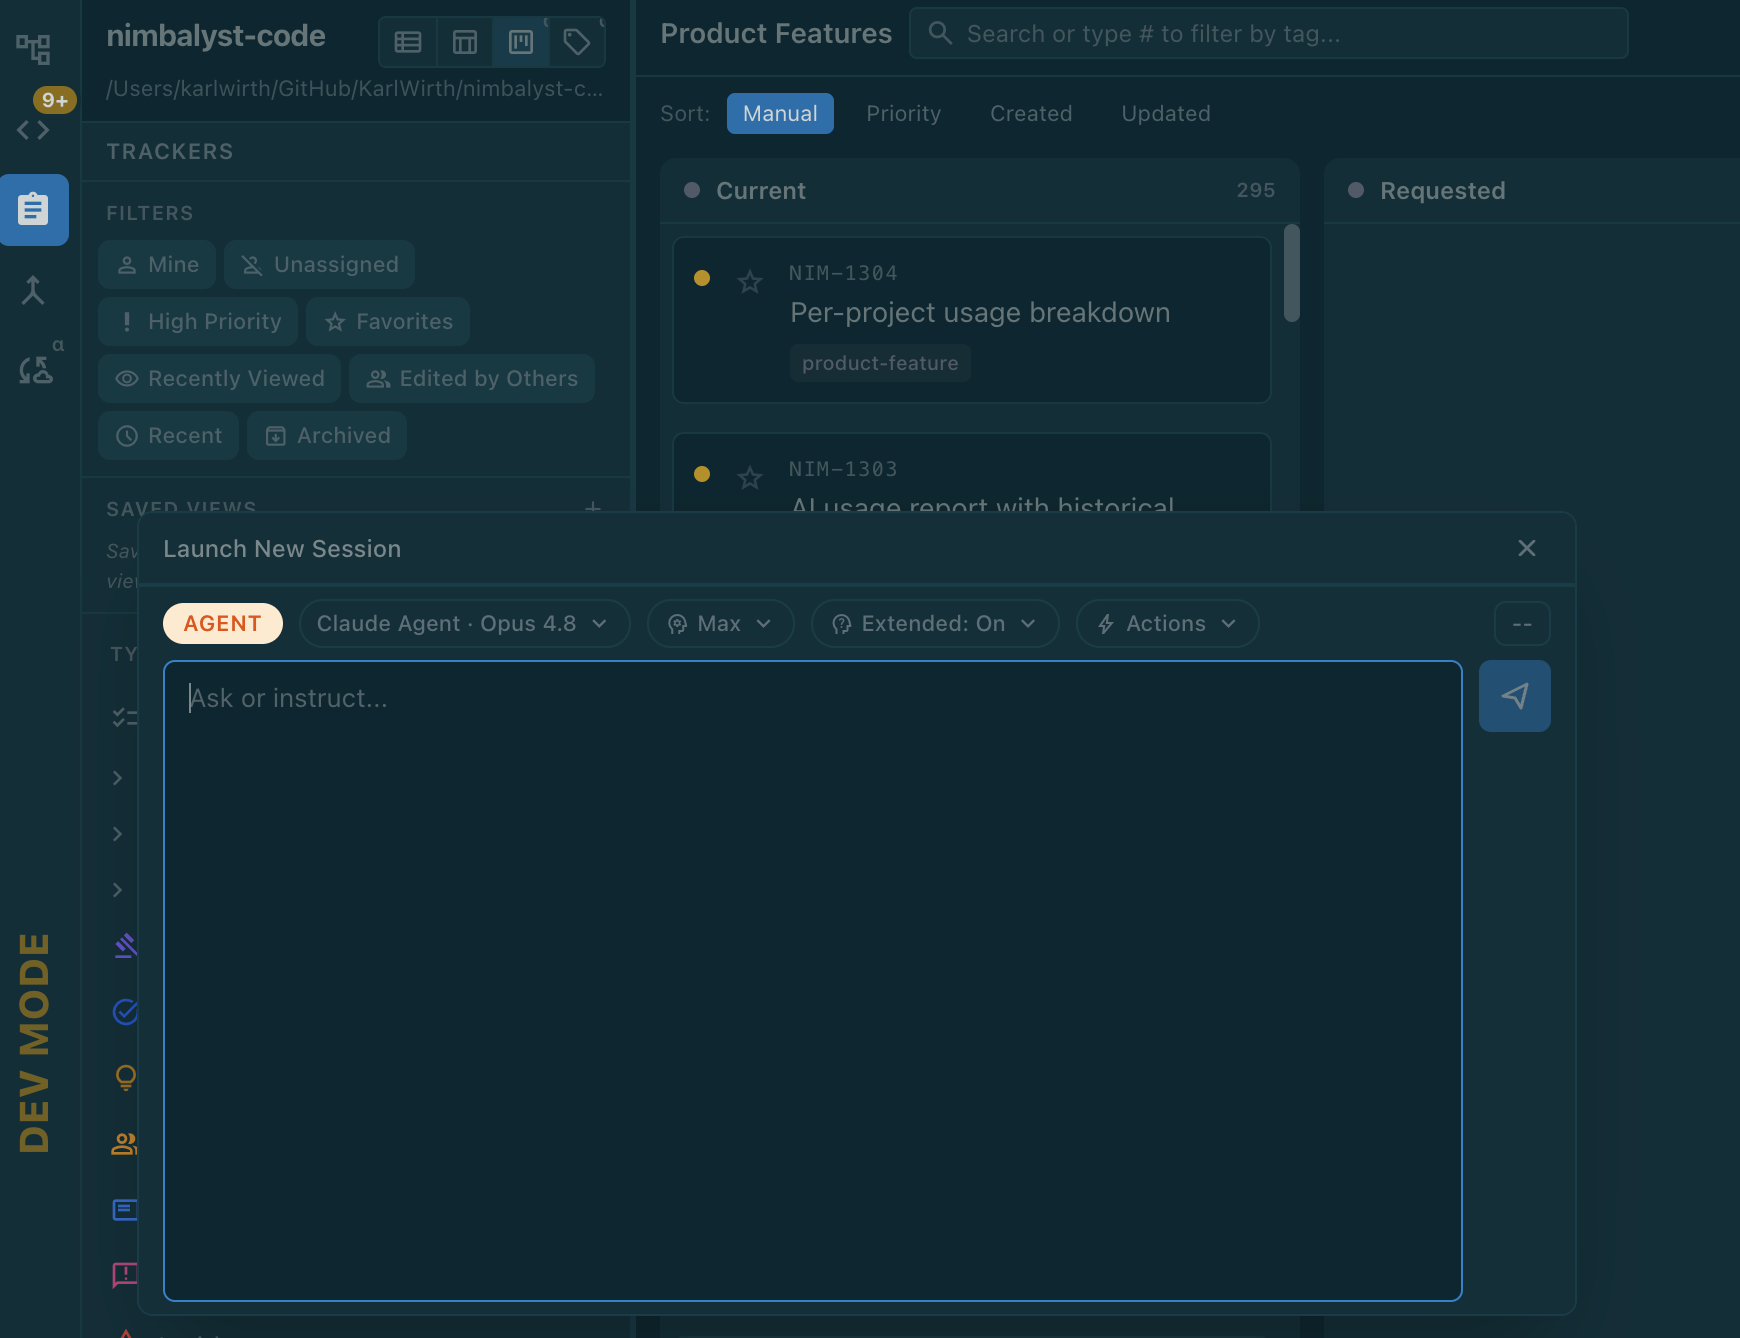The width and height of the screenshot is (1740, 1338).
Task: Open the alpha cloud sync icon in sidebar
Action: coord(36,370)
